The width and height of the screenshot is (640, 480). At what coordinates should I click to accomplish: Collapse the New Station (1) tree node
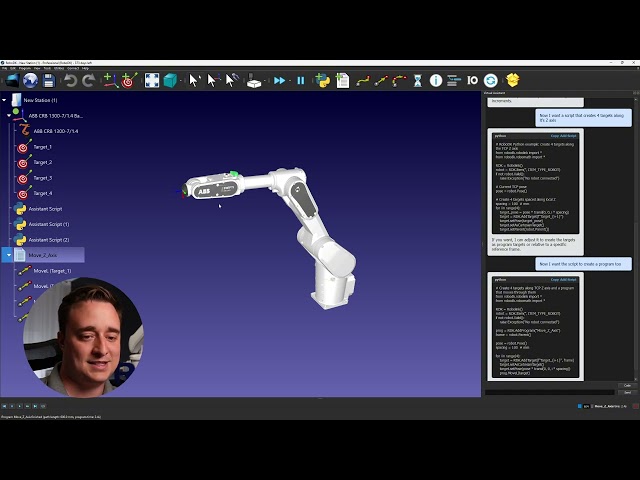4,100
